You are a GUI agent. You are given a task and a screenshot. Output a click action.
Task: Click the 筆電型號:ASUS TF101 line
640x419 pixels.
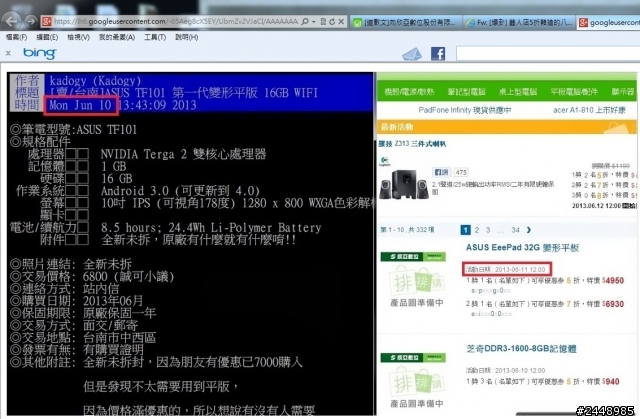(73, 130)
